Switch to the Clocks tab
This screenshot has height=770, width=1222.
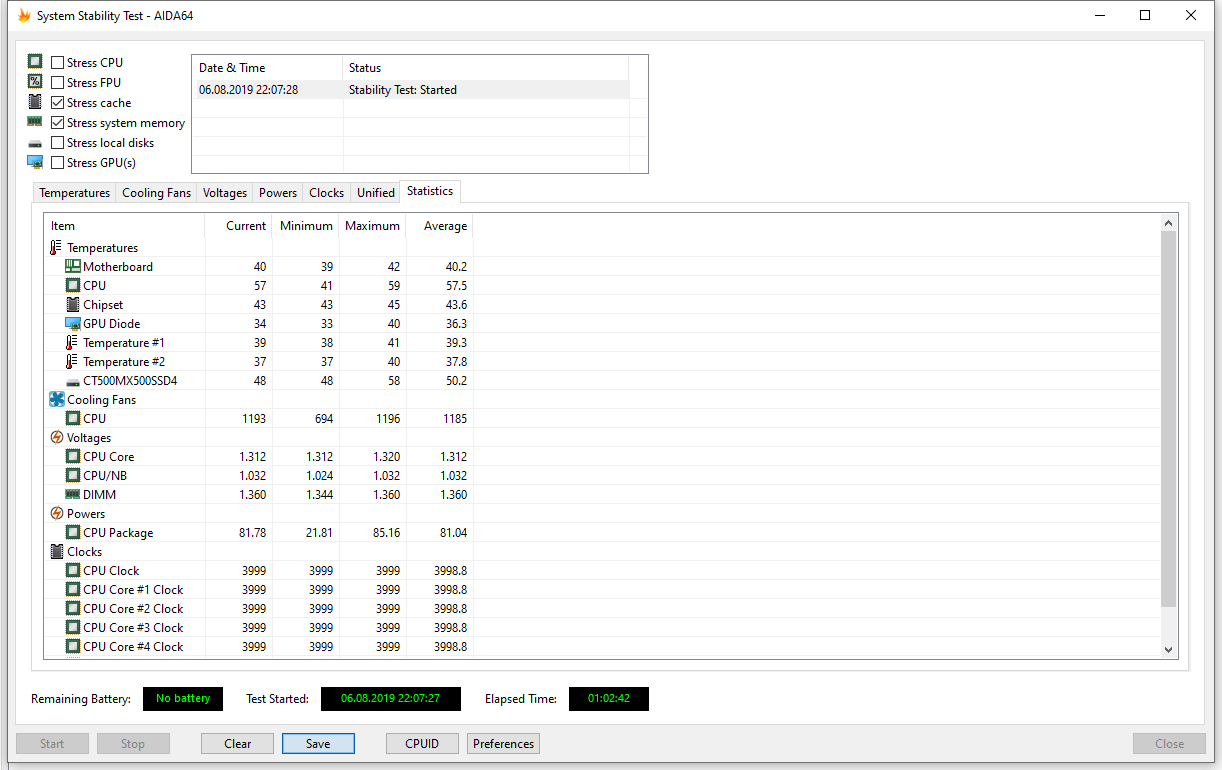(x=327, y=193)
